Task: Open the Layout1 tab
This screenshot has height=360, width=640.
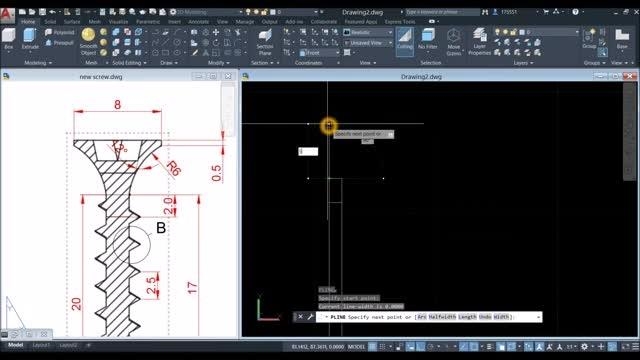Action: coord(41,345)
